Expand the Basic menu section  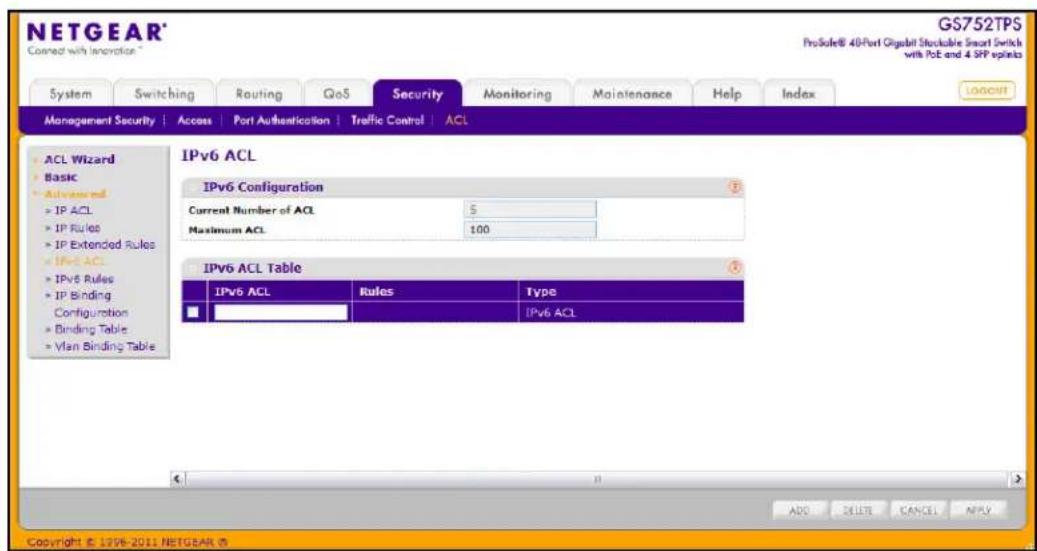[x=60, y=177]
